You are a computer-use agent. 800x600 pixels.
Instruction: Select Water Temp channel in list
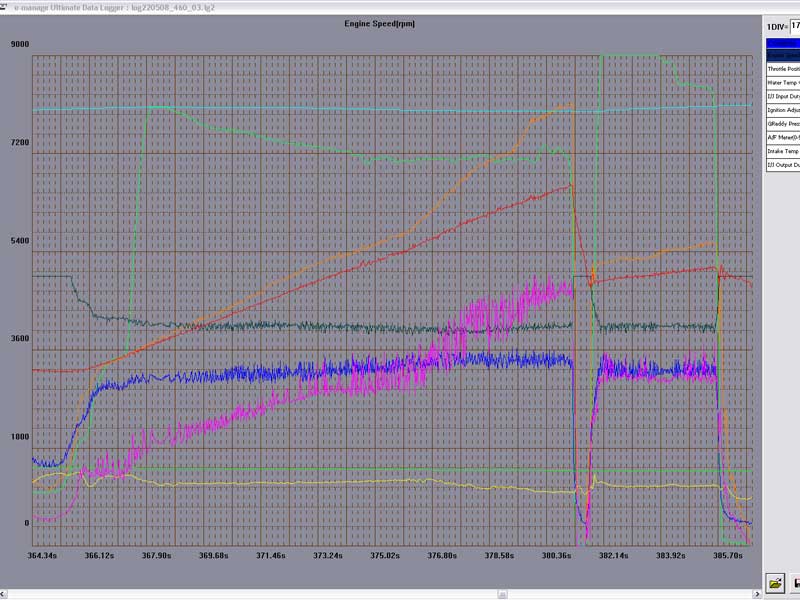click(x=783, y=82)
